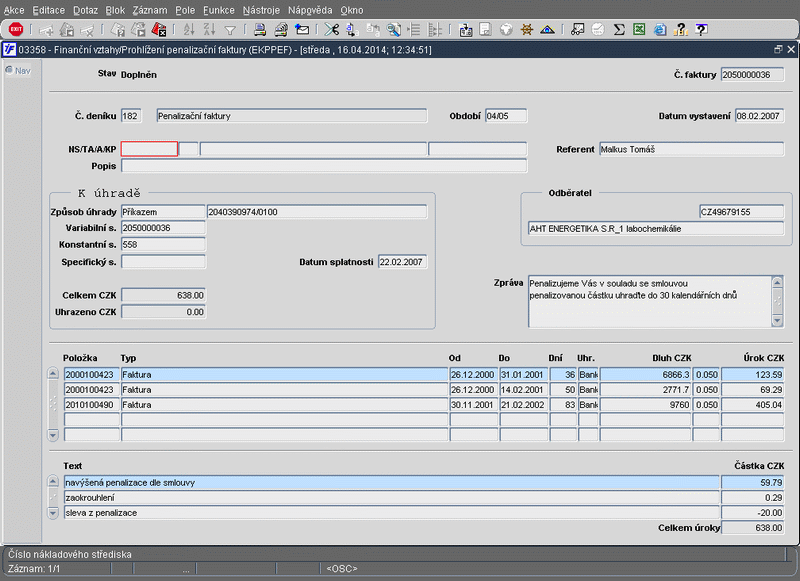
Task: Click the print icon in toolbar
Action: point(259,30)
